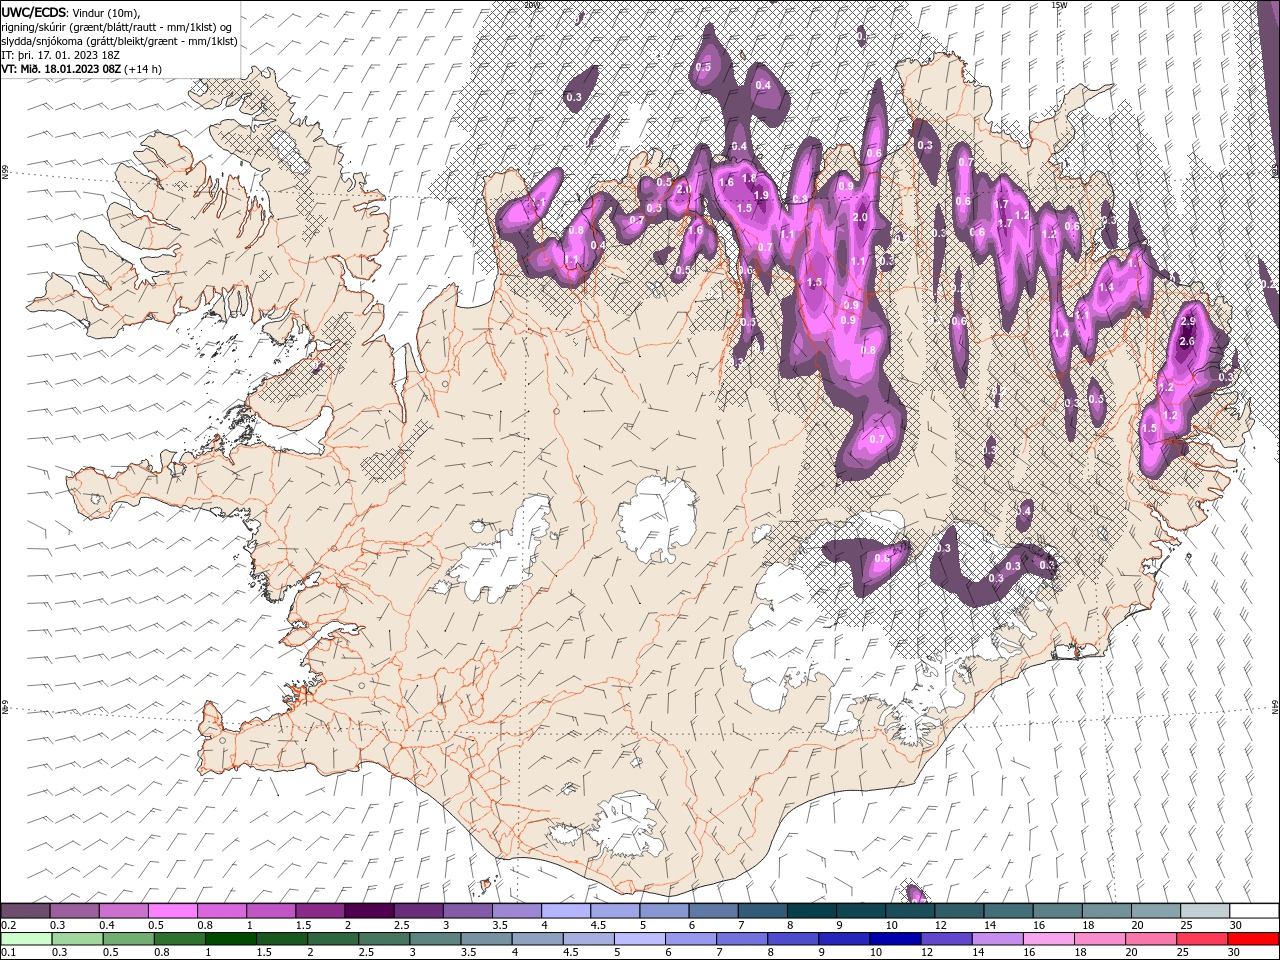Viewport: 1280px width, 960px height.
Task: Click the 'rigning/skúrir' rain legend description line
Action: click(x=116, y=27)
